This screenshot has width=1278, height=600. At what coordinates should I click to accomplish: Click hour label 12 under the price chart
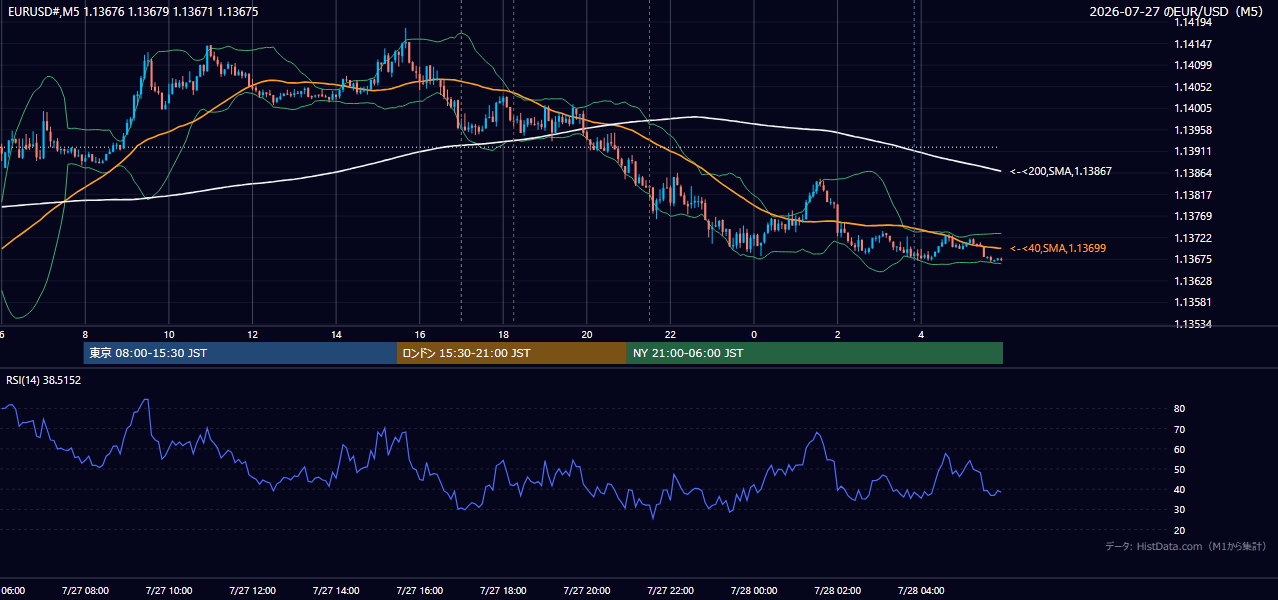coord(253,334)
